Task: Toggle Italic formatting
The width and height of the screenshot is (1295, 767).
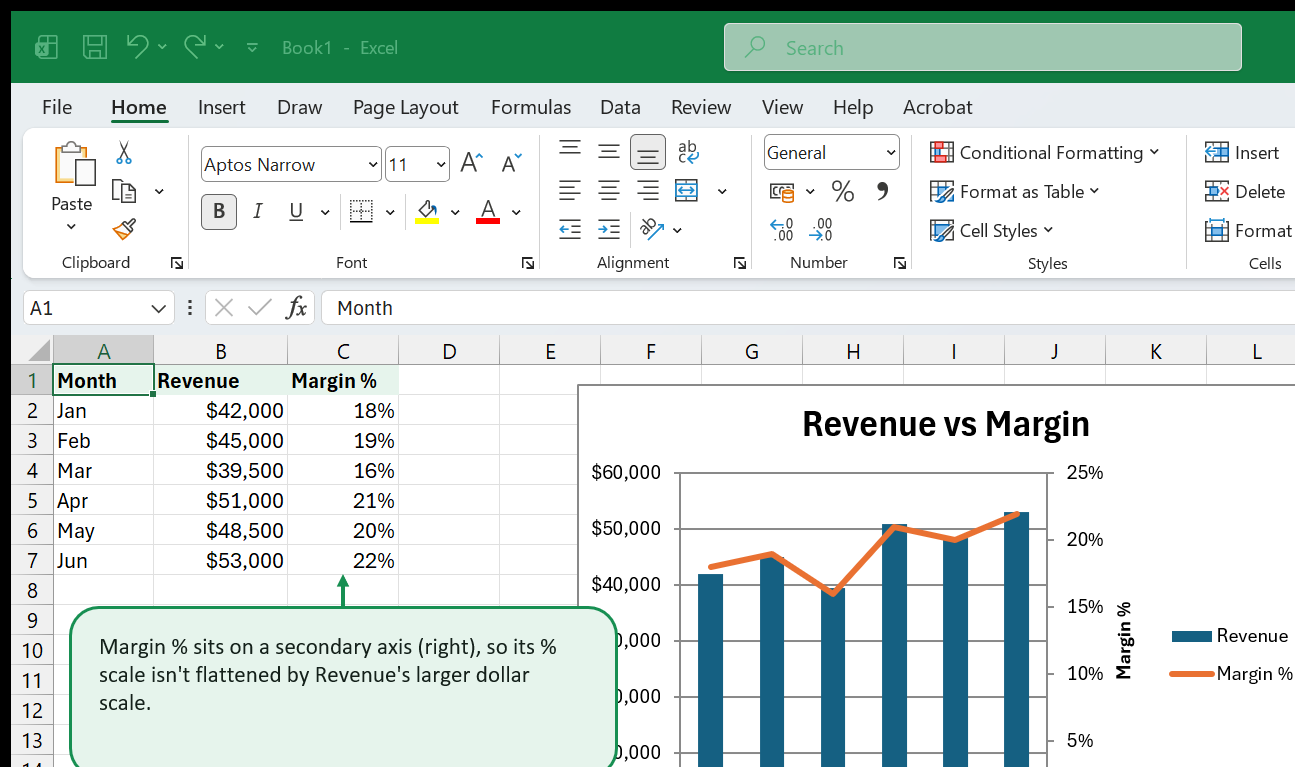Action: (258, 211)
